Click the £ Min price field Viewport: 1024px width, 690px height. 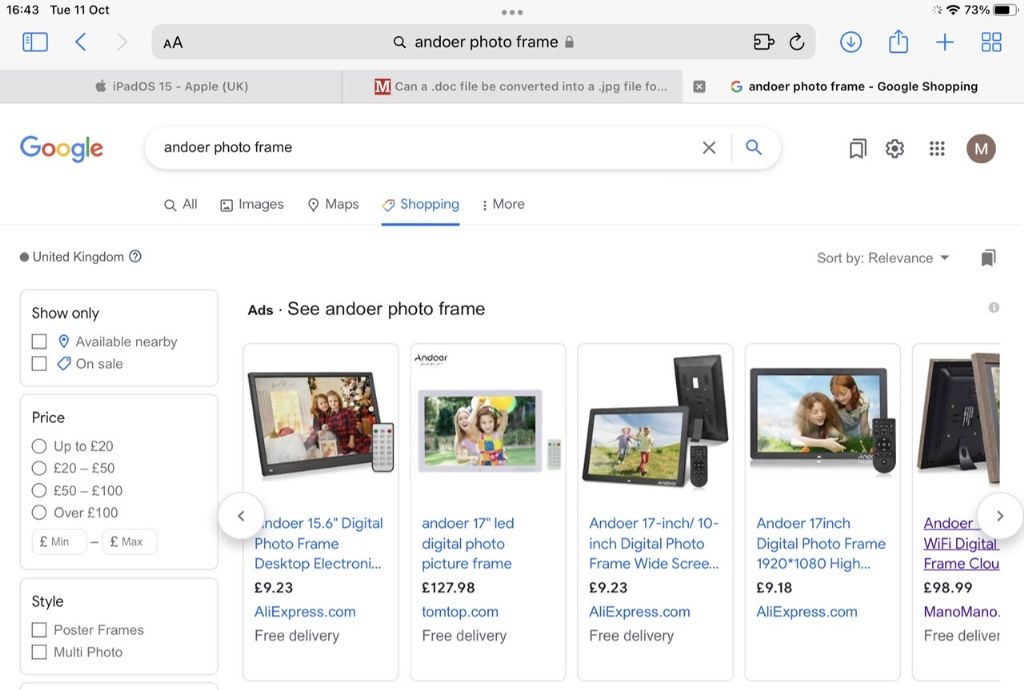(59, 541)
